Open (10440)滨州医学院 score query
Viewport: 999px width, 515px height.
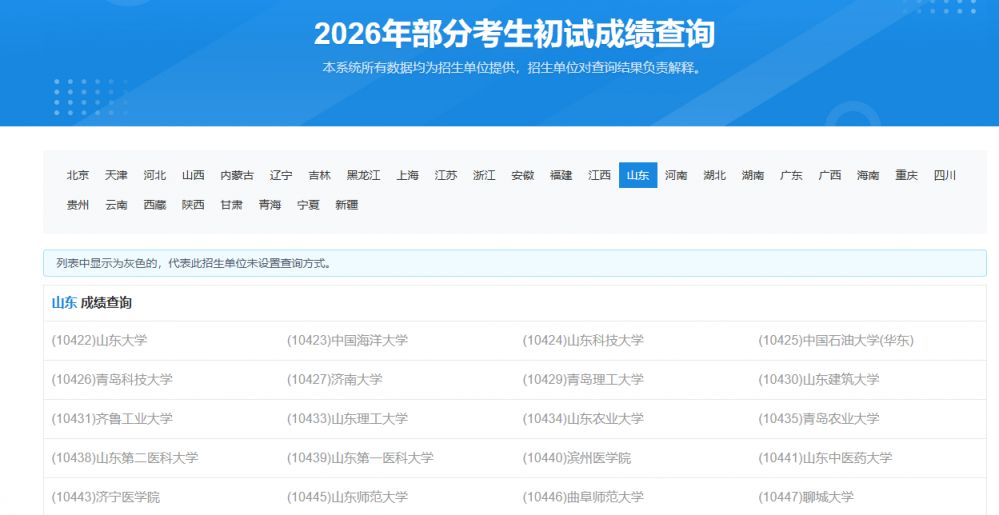(577, 458)
